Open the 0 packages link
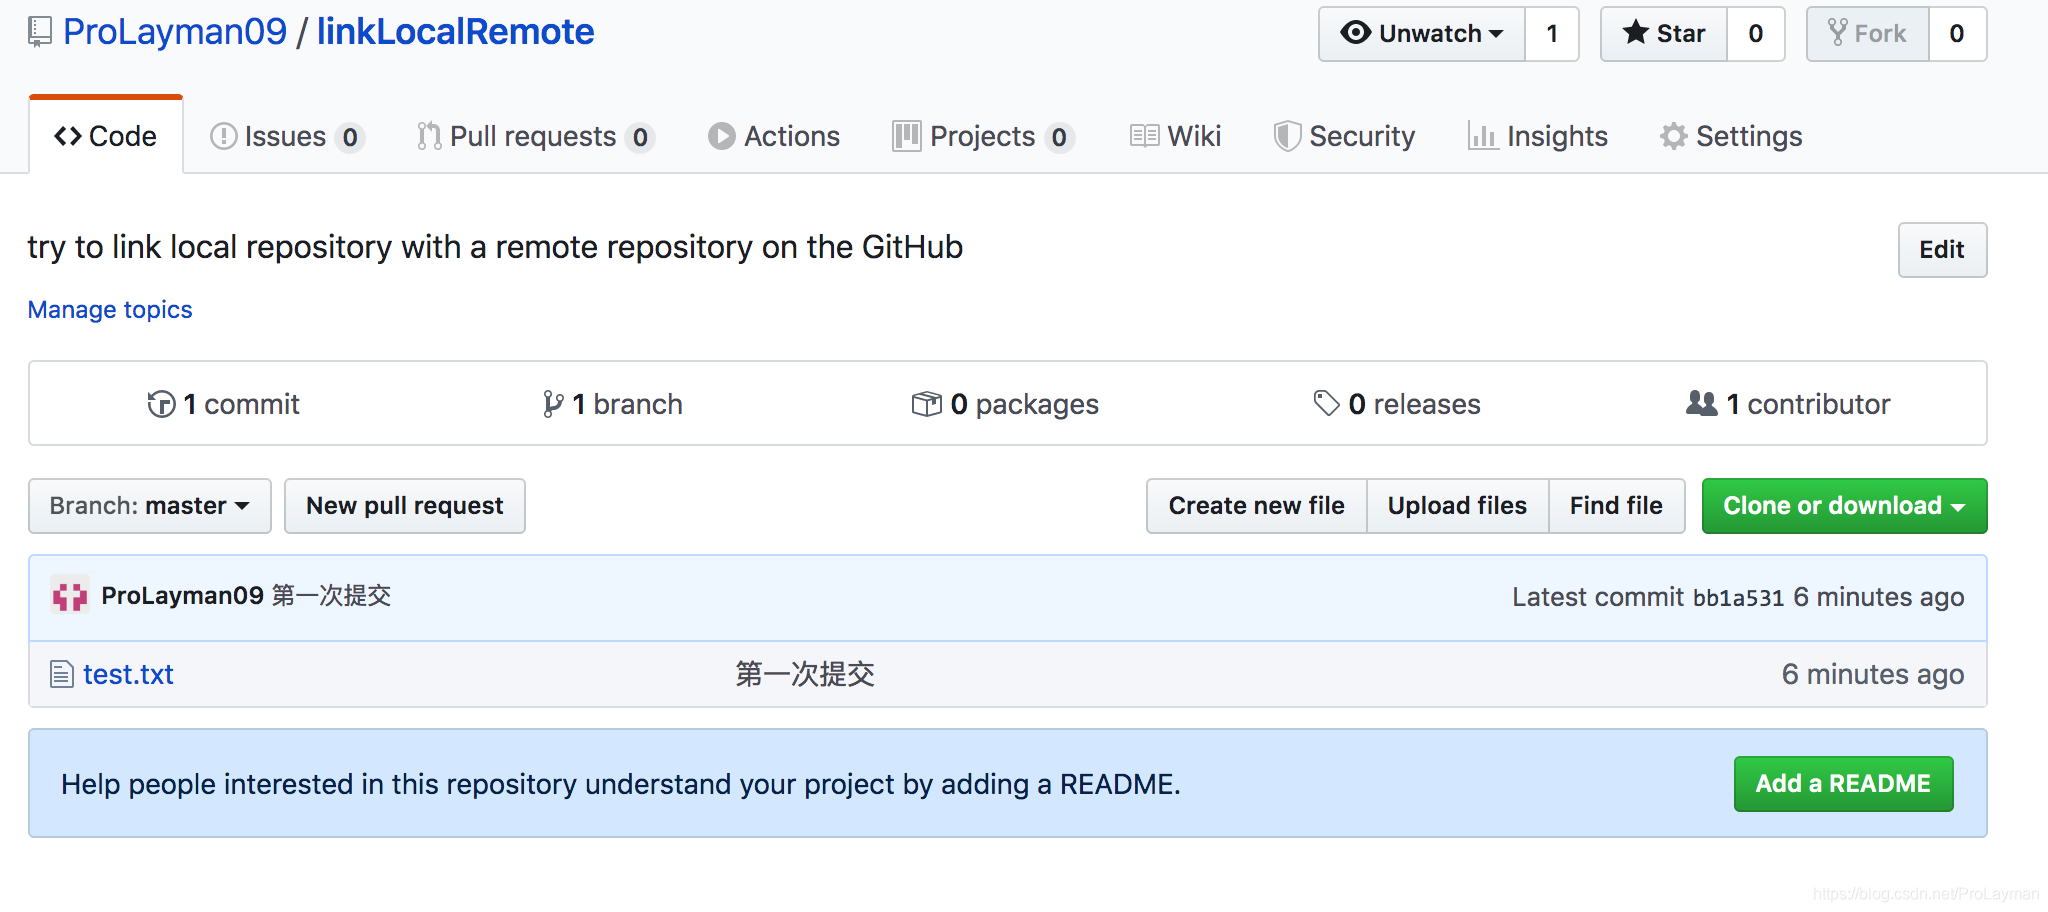The height and width of the screenshot is (912, 2048). click(x=1005, y=404)
